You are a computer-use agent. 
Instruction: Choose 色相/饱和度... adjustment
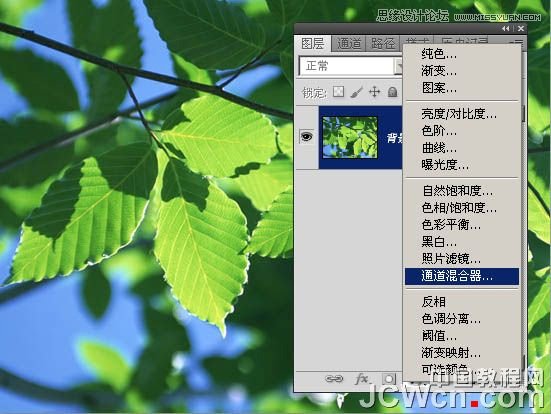point(462,208)
